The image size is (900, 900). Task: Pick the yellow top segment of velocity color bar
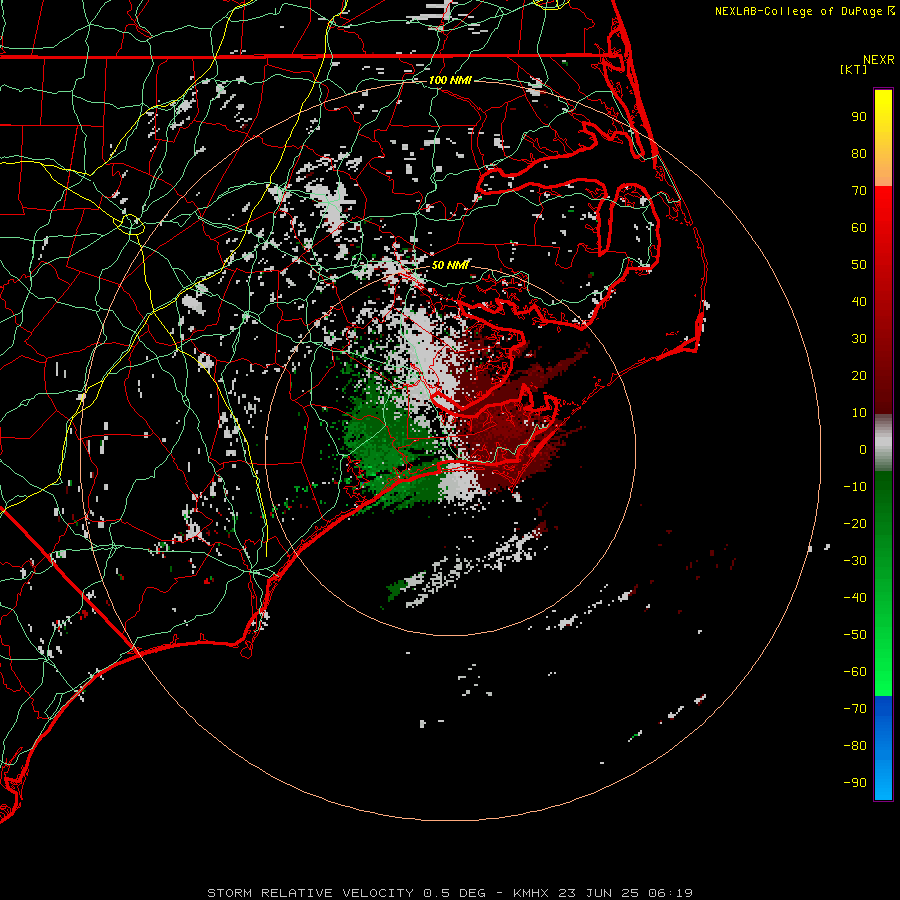[883, 138]
